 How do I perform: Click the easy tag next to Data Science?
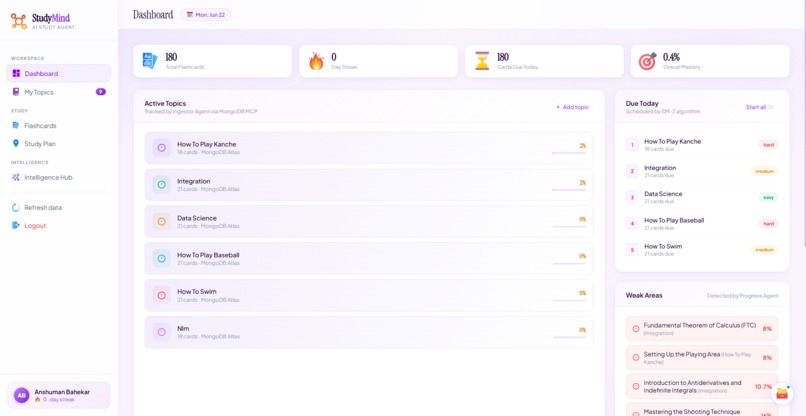(x=768, y=197)
